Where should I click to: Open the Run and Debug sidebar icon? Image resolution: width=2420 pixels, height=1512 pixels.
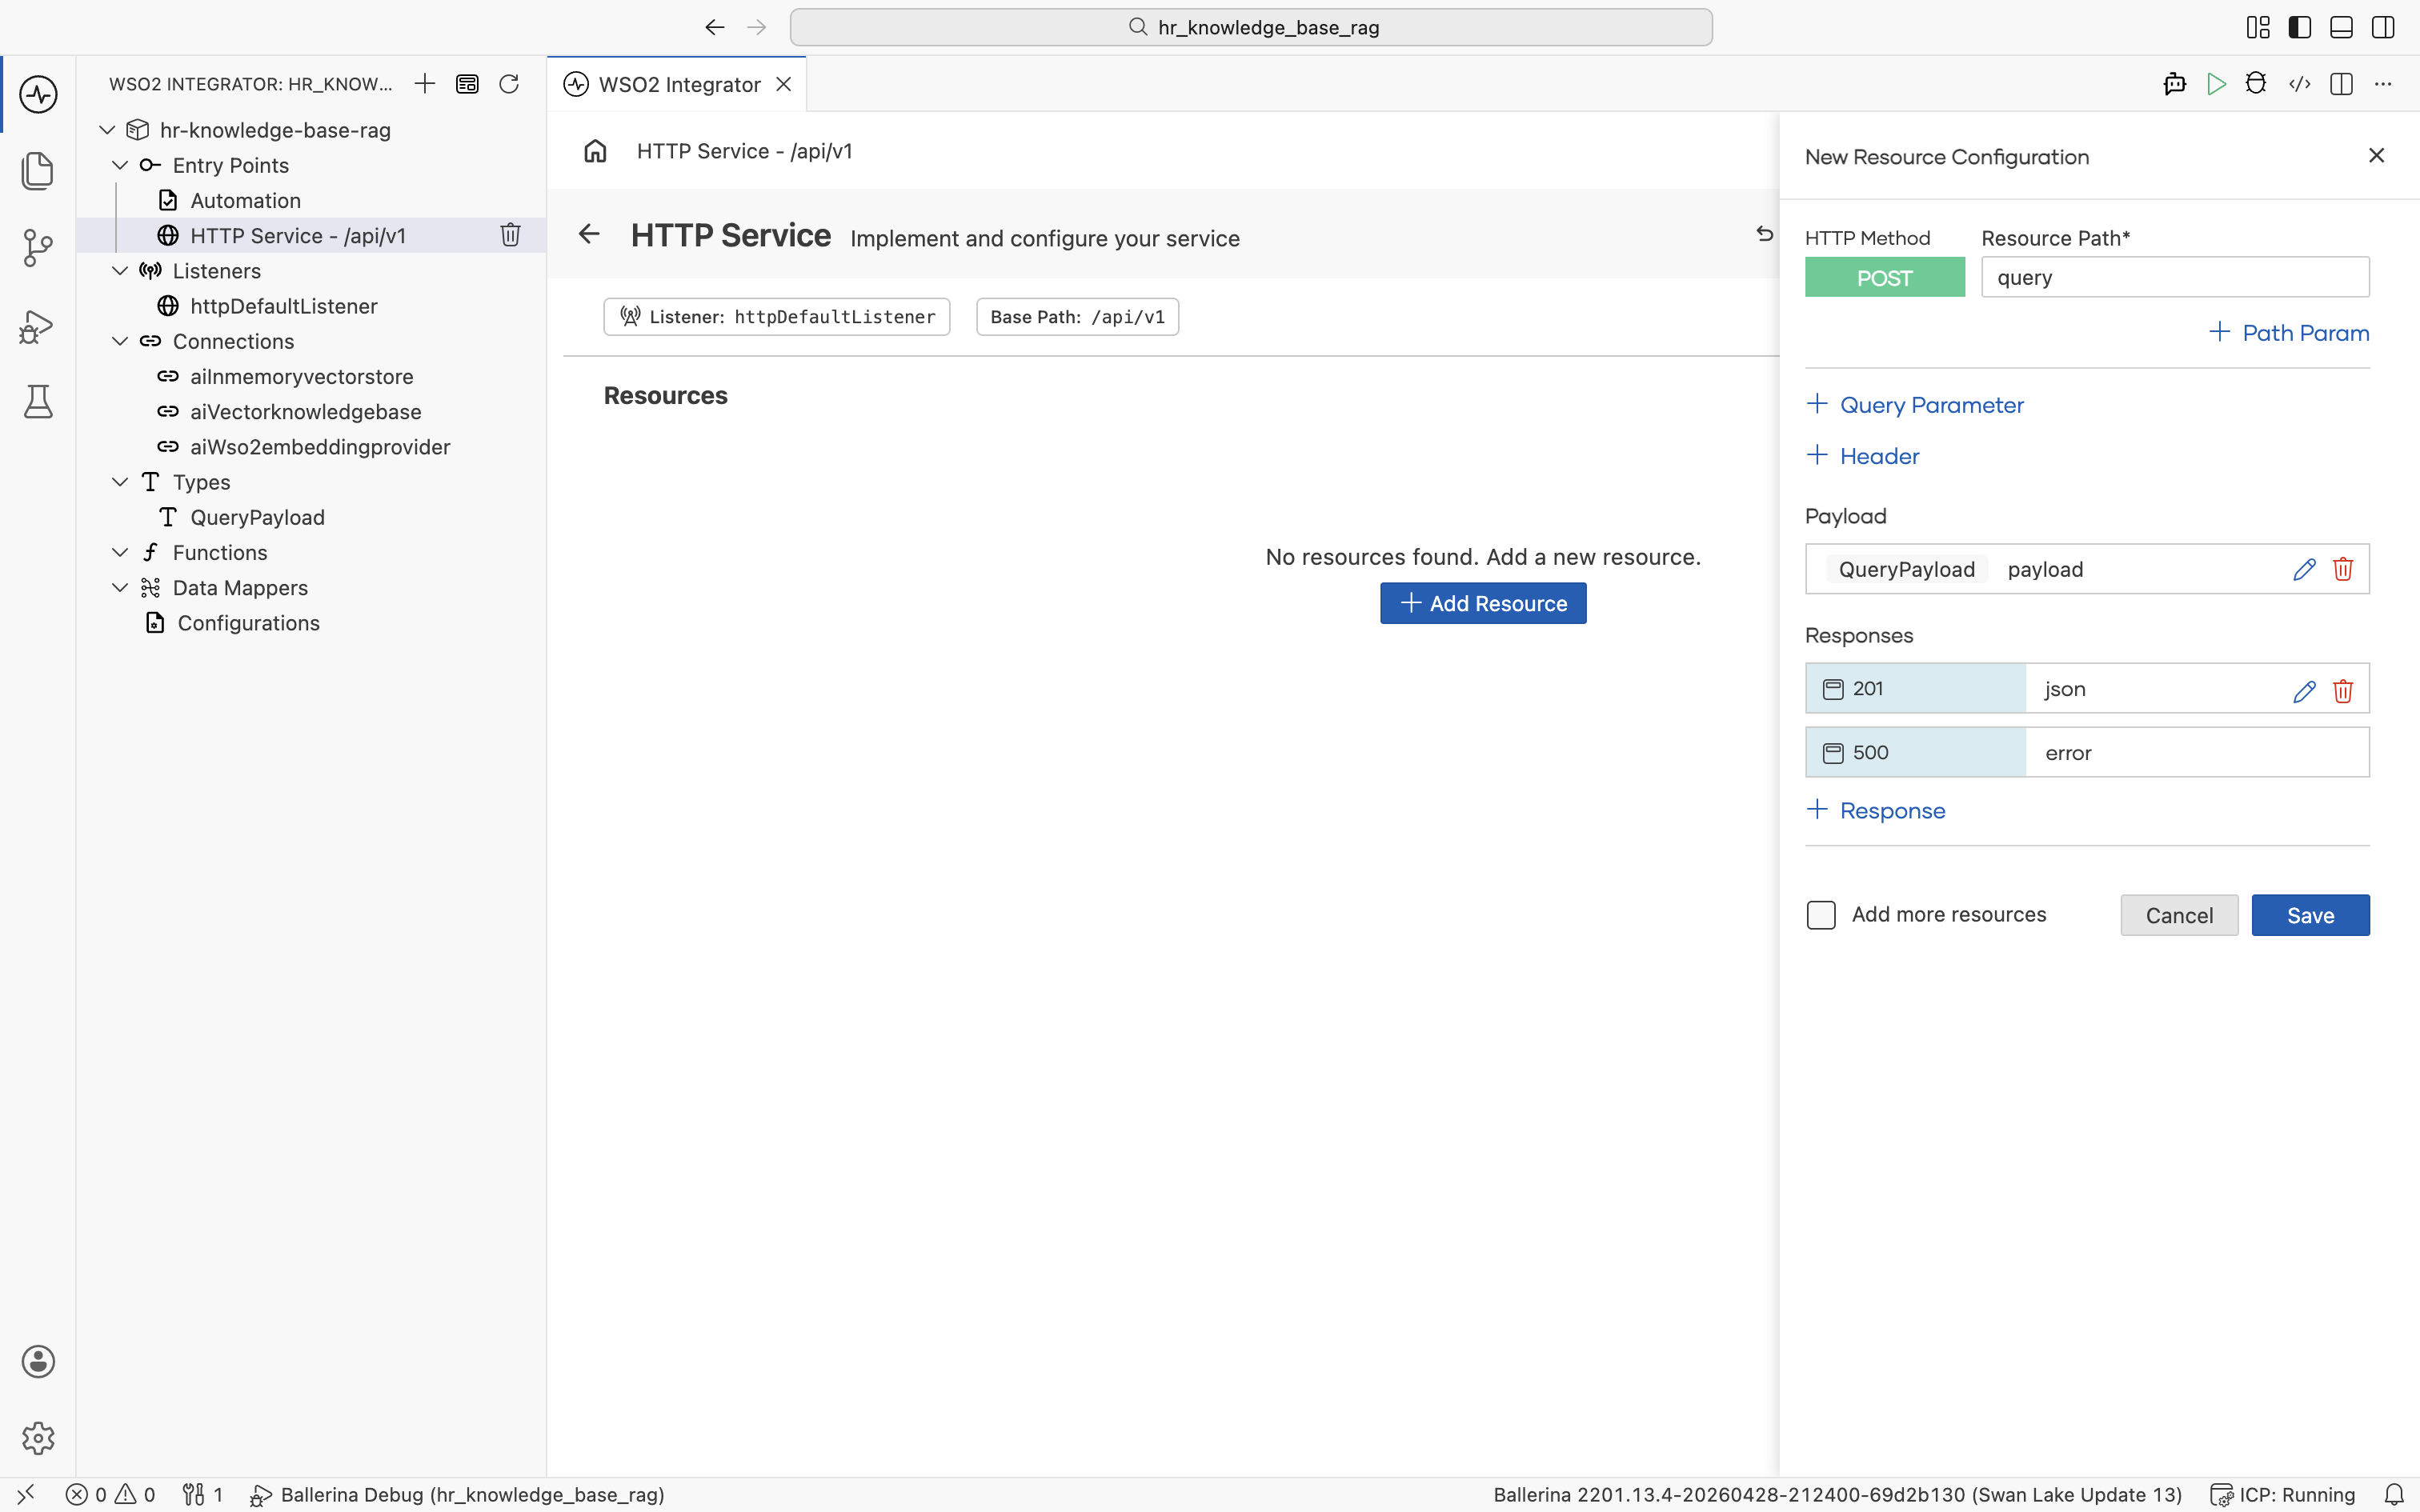point(38,326)
